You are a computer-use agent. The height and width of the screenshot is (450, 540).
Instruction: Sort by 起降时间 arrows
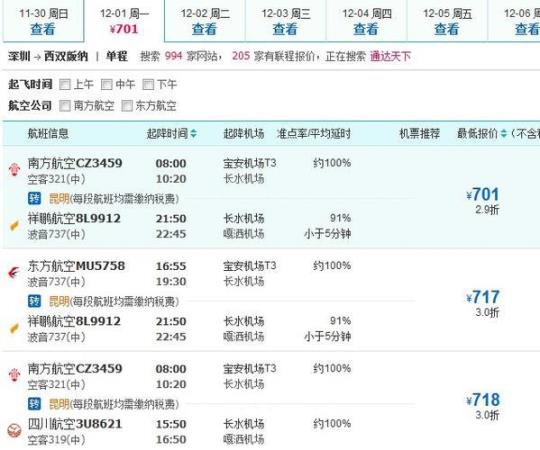(x=194, y=134)
